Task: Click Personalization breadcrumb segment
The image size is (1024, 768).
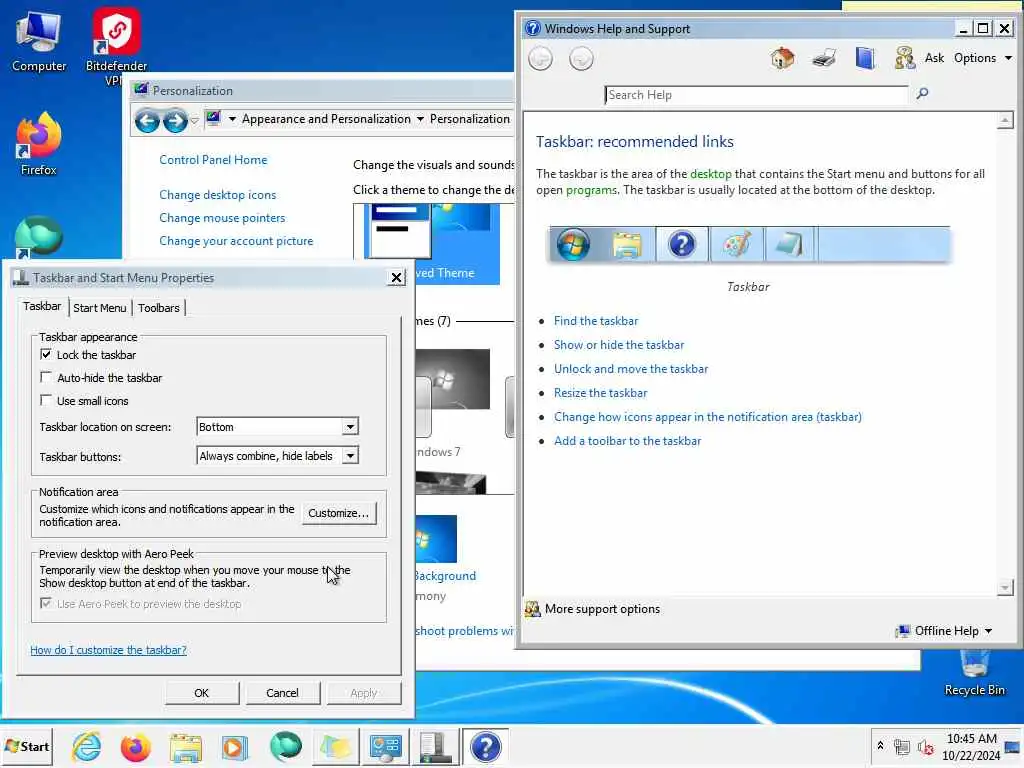Action: tap(470, 119)
